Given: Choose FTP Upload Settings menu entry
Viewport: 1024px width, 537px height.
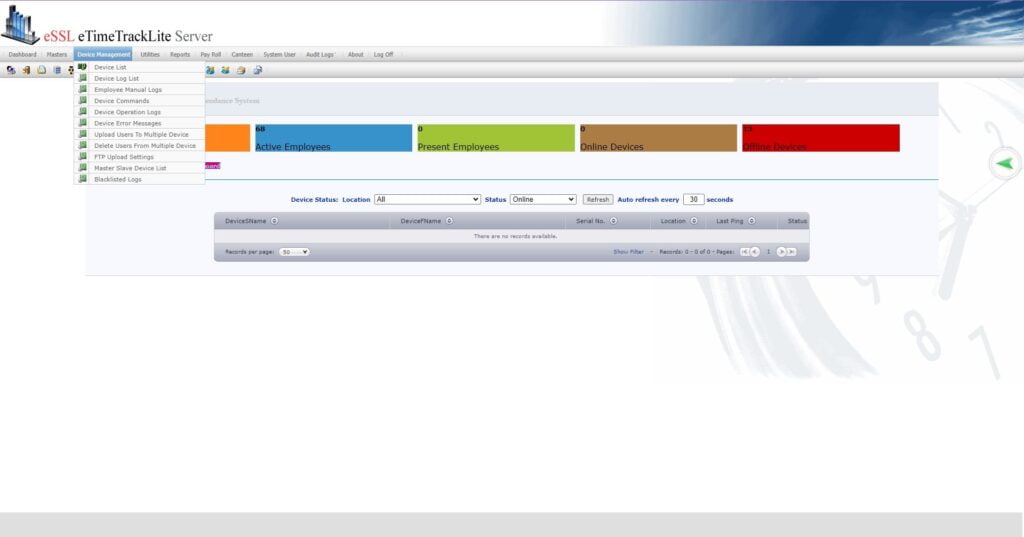Looking at the screenshot, I should (140, 157).
